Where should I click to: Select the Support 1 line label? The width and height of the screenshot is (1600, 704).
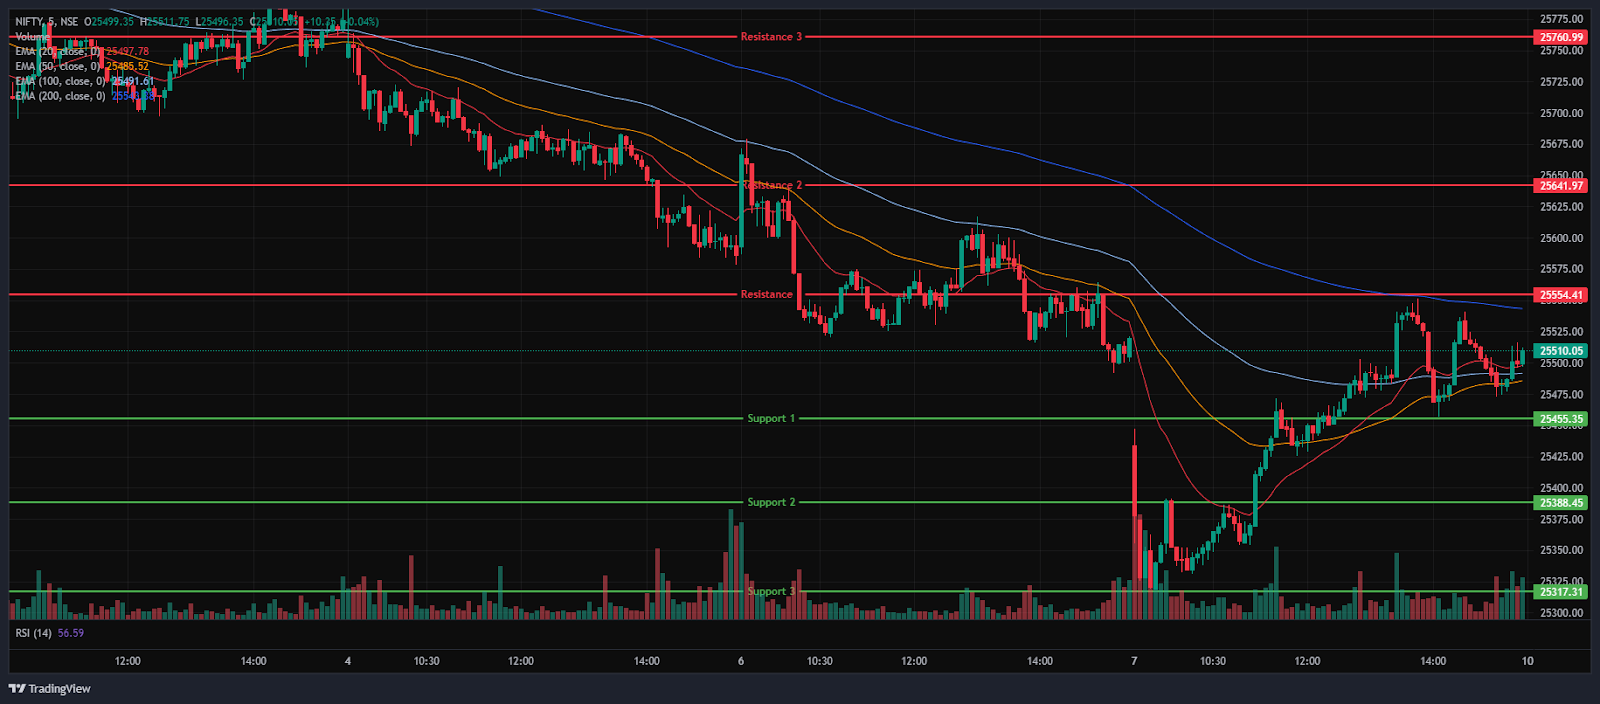click(x=771, y=418)
